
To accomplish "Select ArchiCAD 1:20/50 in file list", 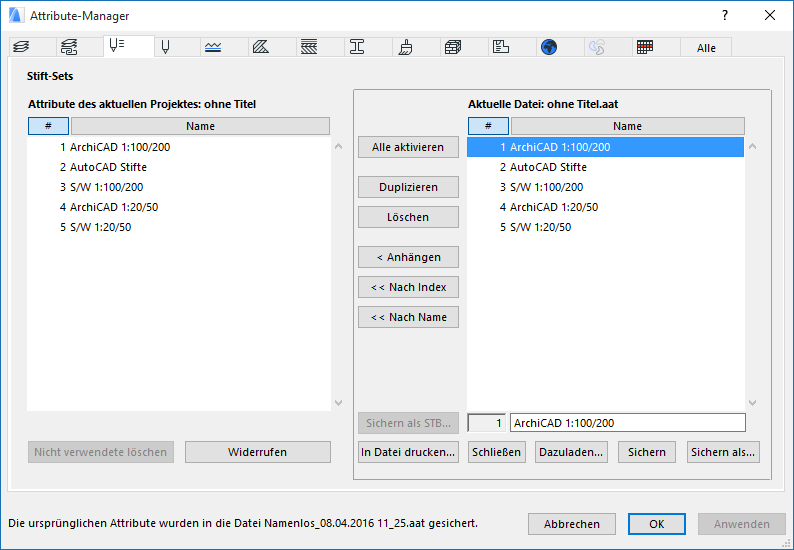I will [605, 207].
